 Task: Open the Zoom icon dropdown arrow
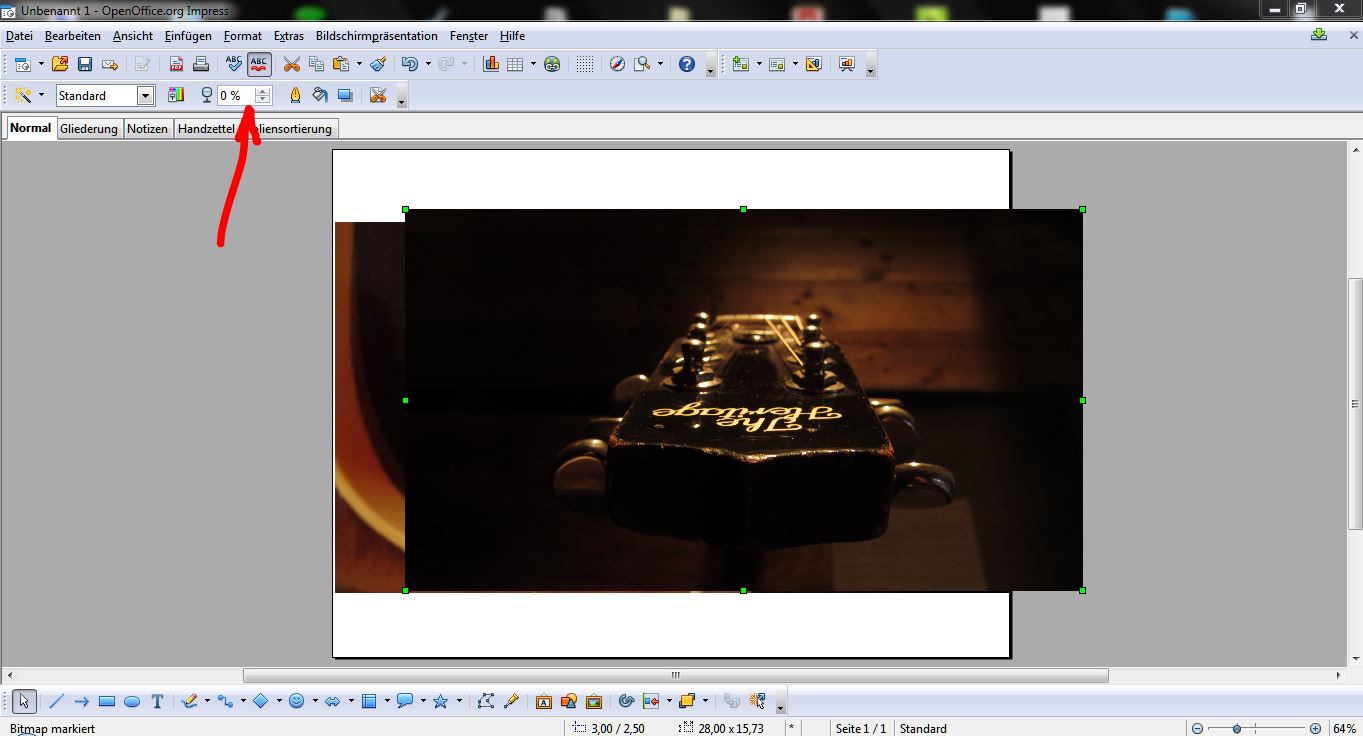660,64
